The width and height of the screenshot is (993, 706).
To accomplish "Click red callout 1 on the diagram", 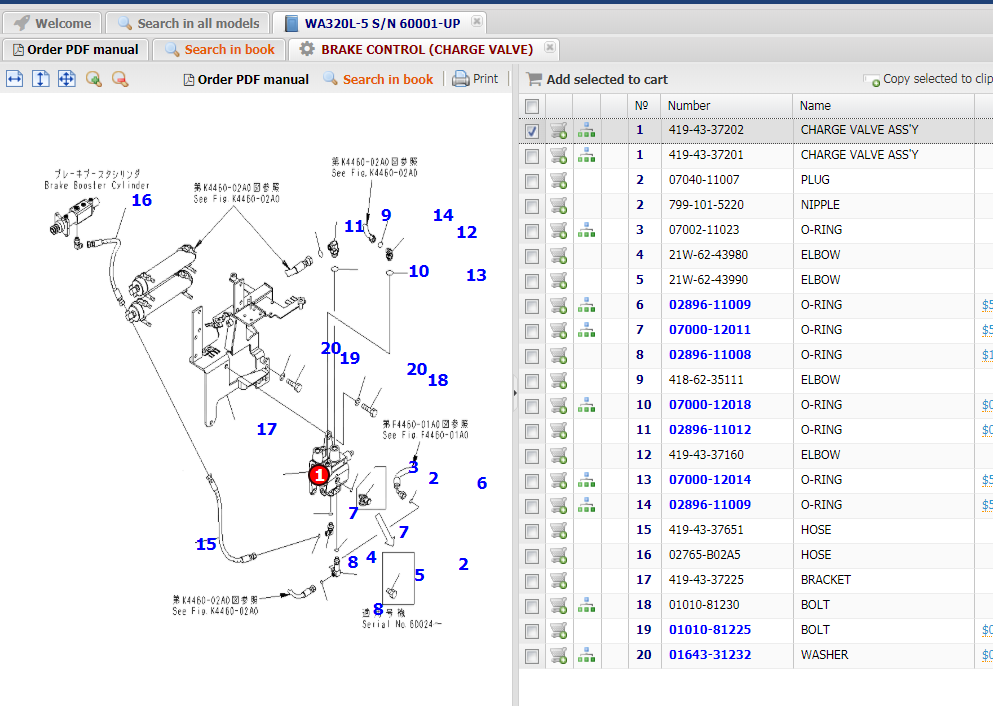I will coord(319,475).
